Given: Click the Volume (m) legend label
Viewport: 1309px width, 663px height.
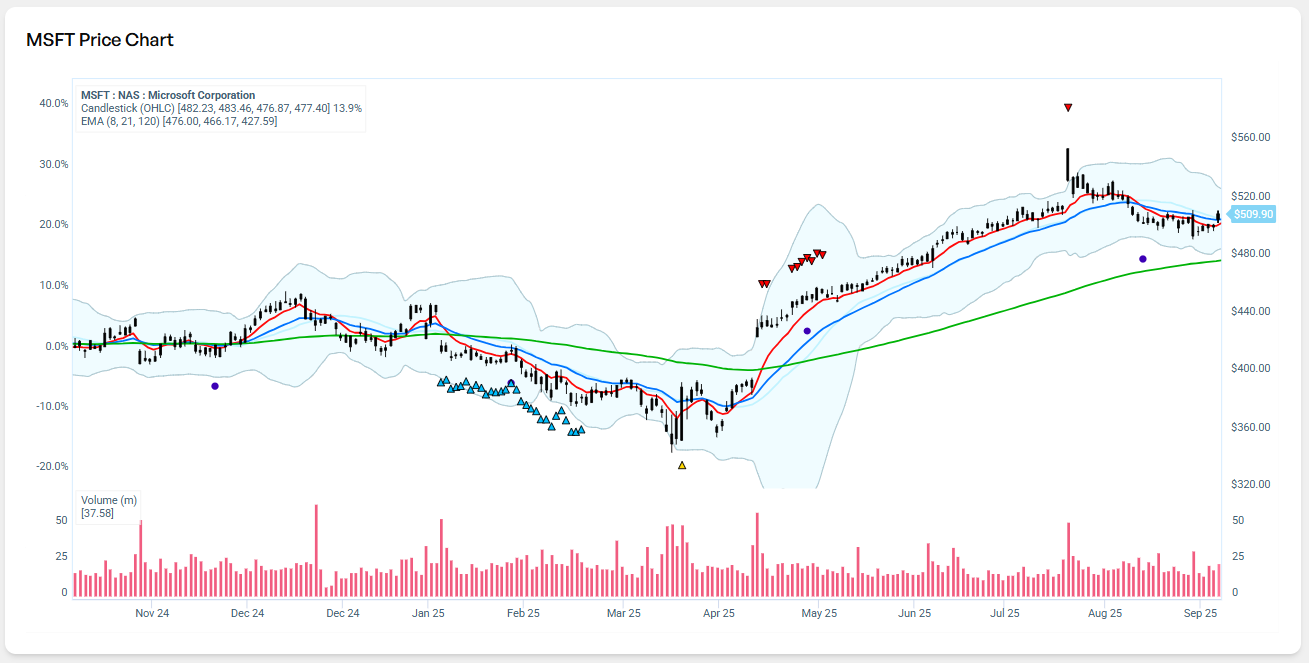Looking at the screenshot, I should click(x=109, y=499).
